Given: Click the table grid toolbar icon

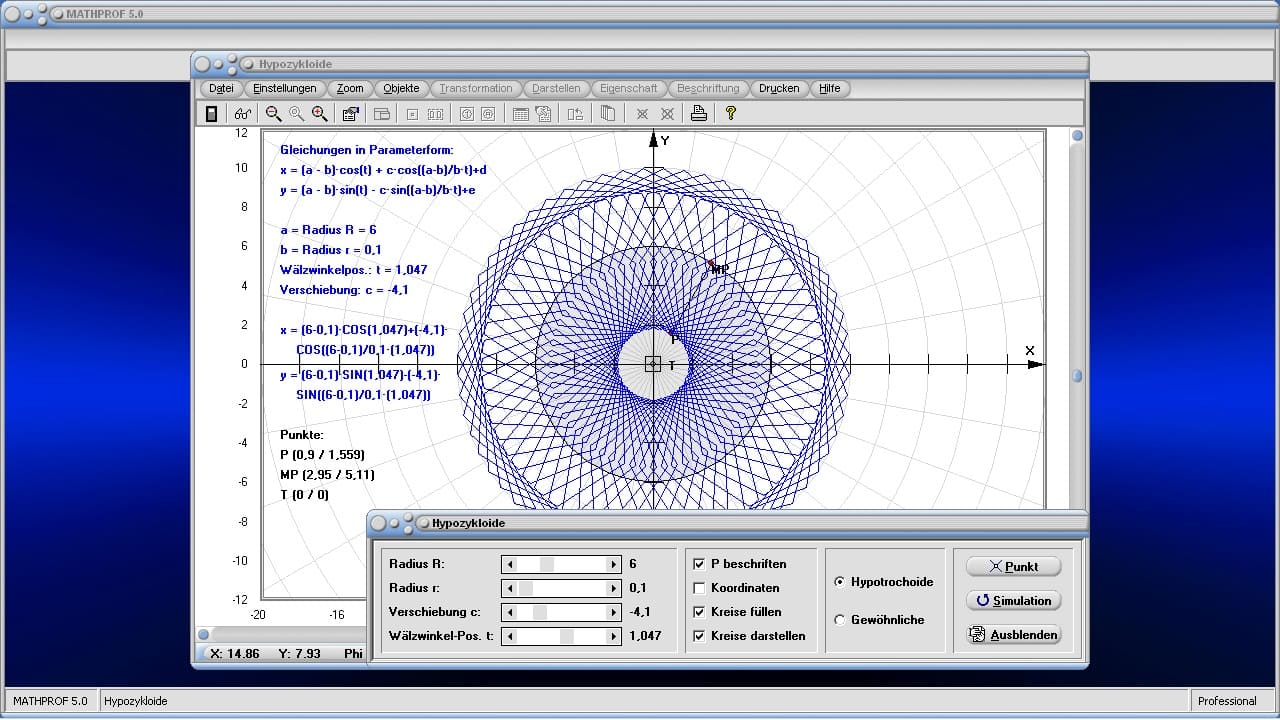Looking at the screenshot, I should click(520, 114).
